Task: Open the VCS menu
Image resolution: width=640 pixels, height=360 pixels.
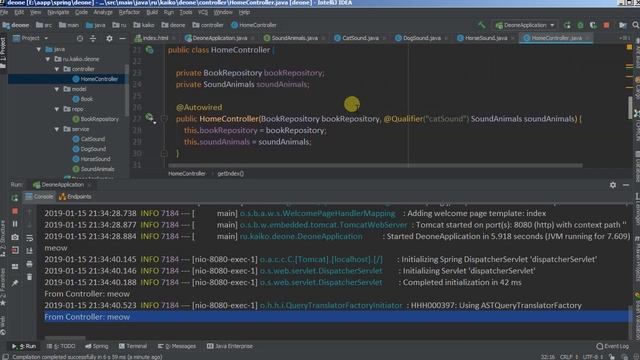Action: [203, 12]
